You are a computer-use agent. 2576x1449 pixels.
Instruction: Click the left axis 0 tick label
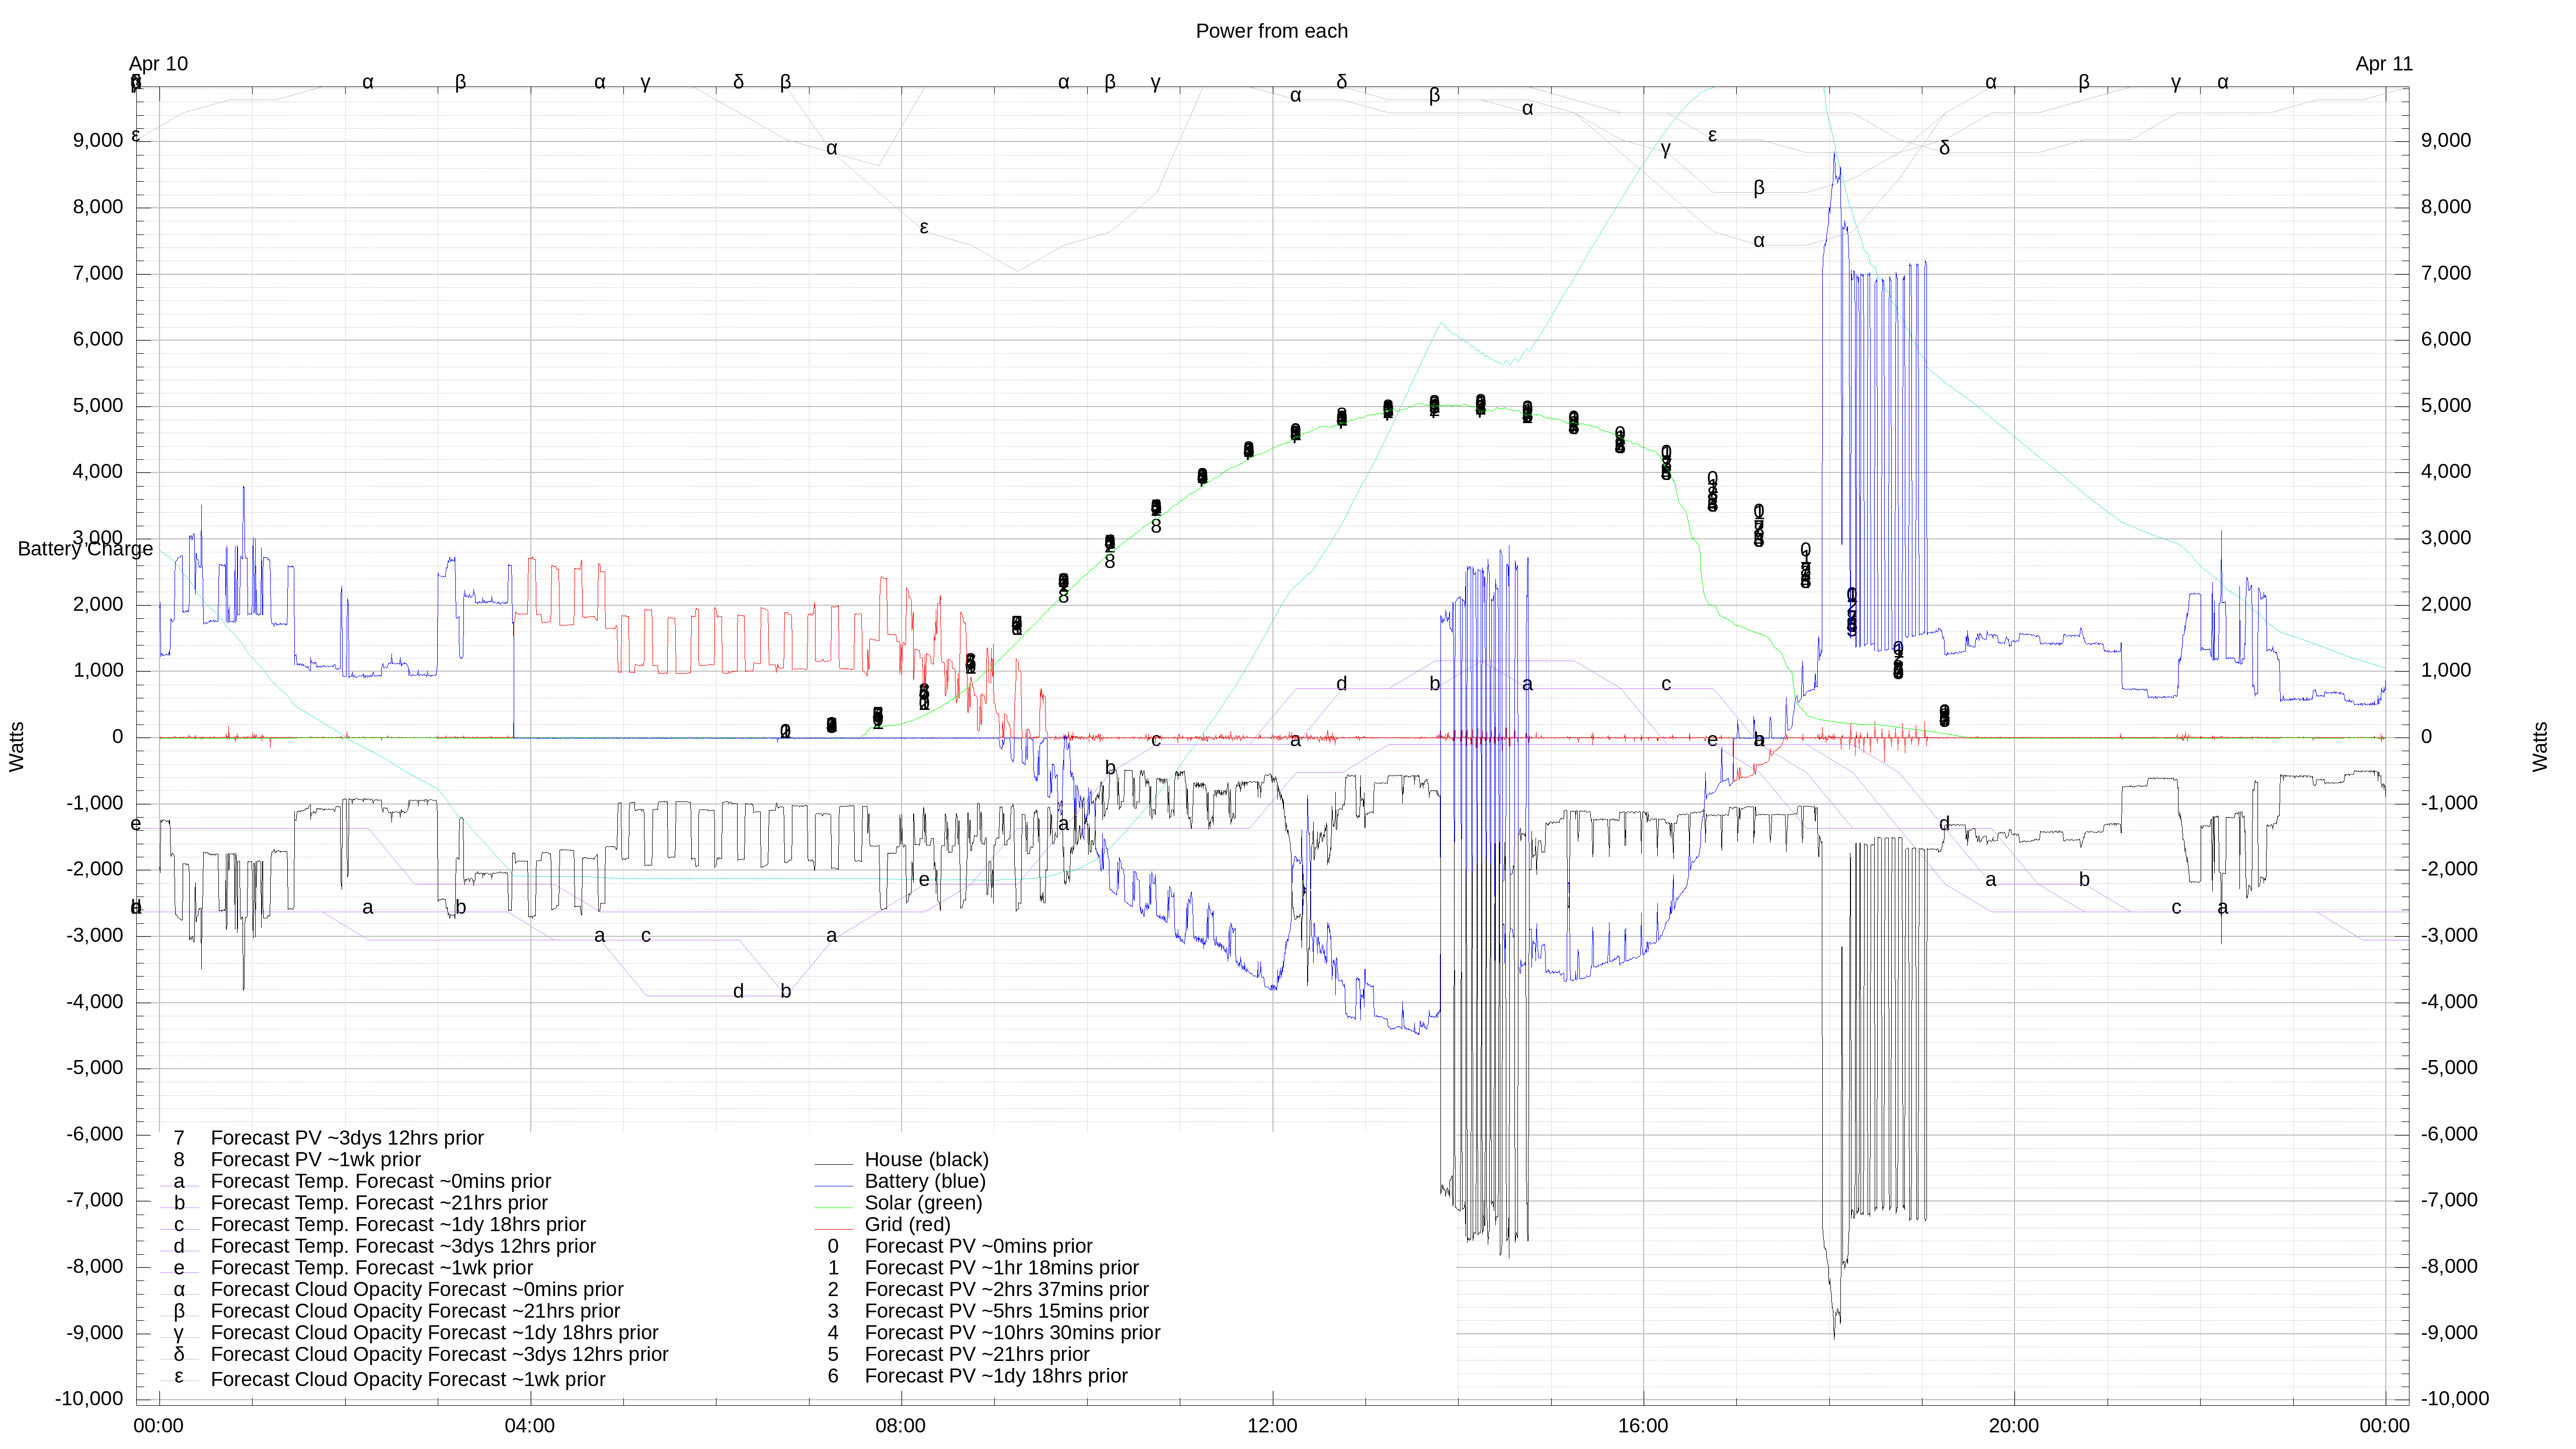(x=118, y=737)
